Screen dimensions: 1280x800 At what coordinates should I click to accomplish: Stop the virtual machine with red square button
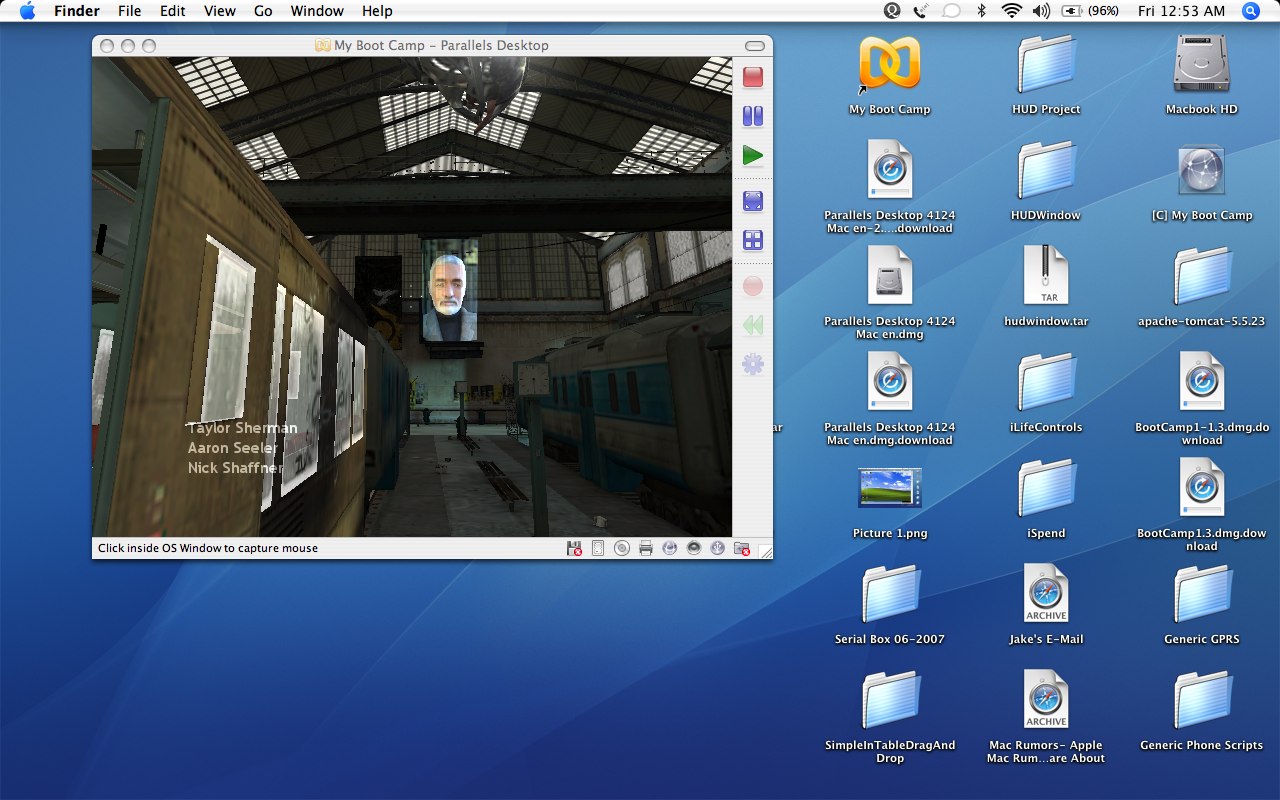[x=753, y=77]
